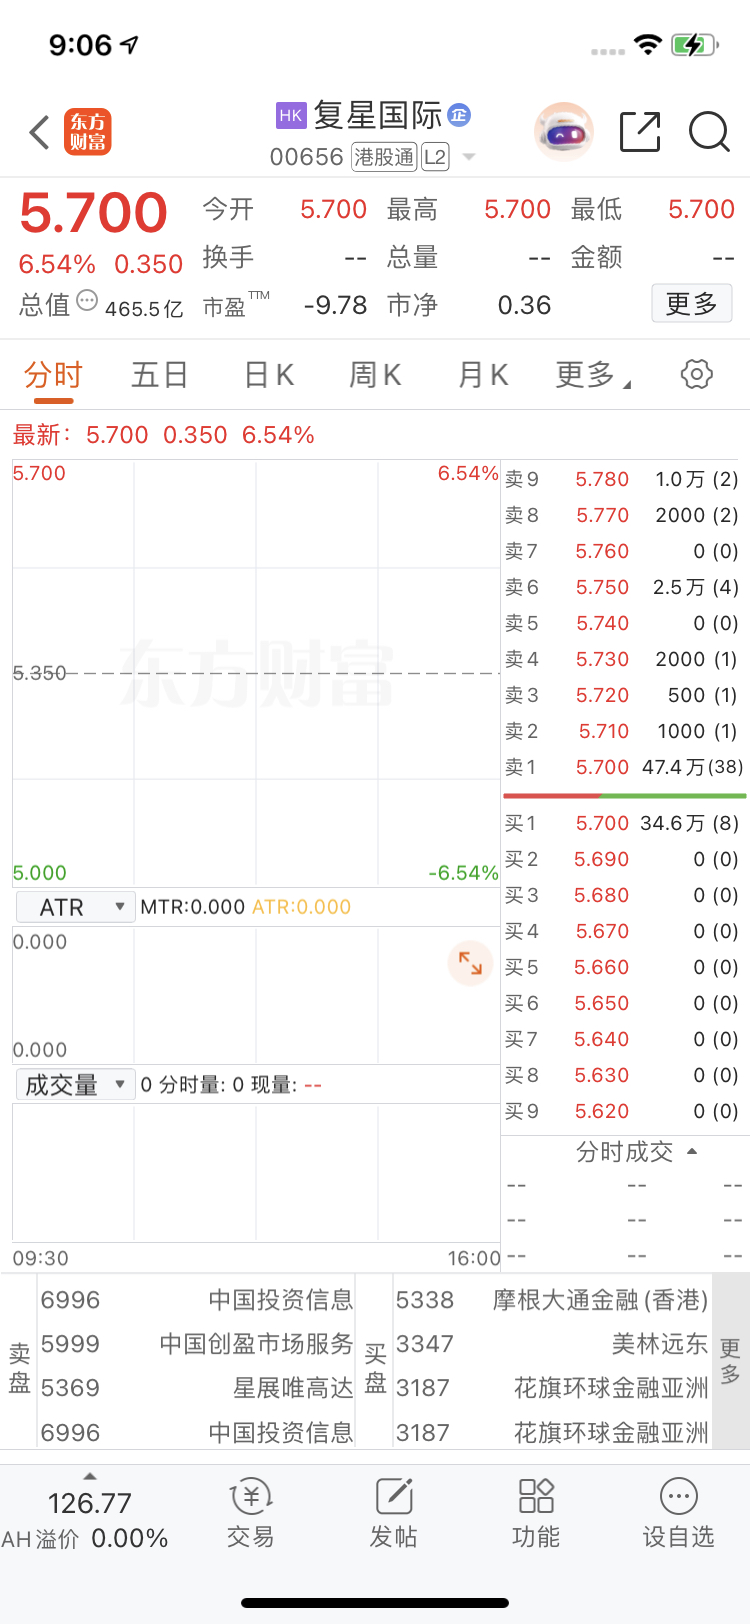Select the 买9 5.620 order row
Screen dimensions: 750x1624
623,1111
